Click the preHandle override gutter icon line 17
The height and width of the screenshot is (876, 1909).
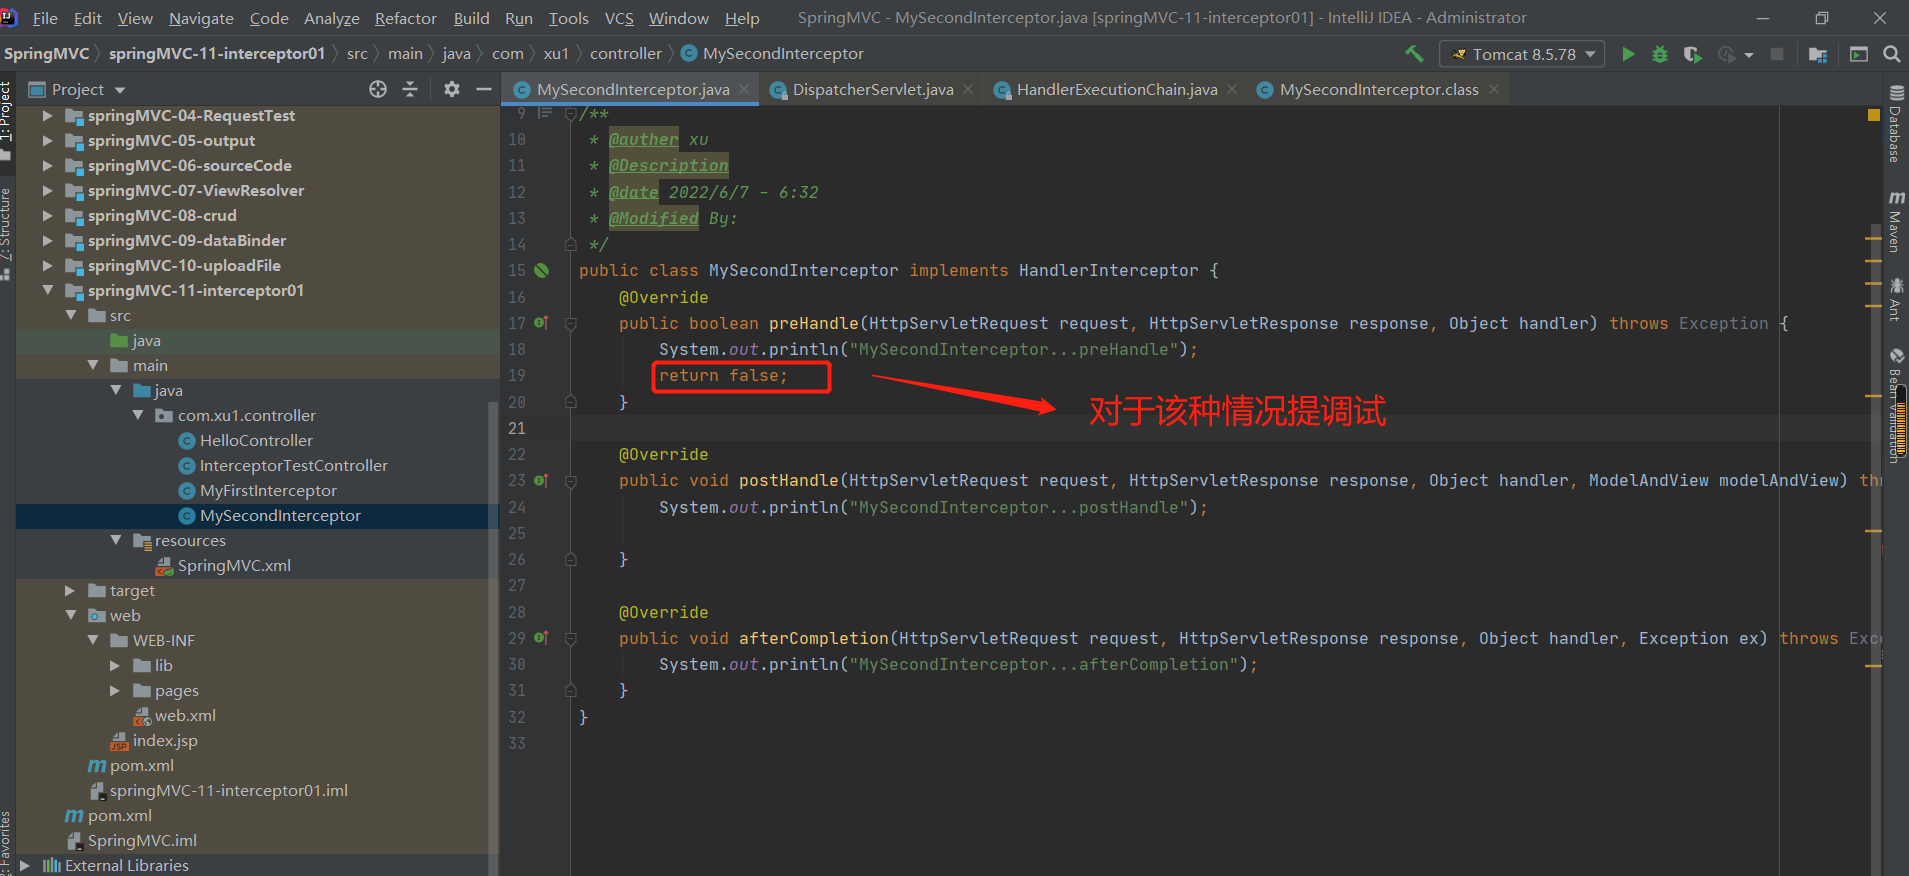[x=541, y=323]
